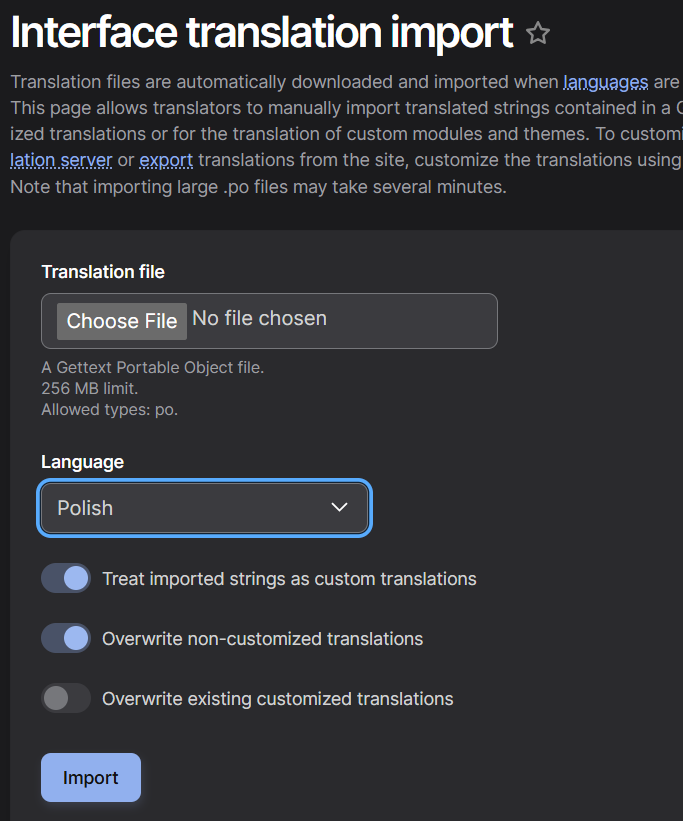Click the export translations link
Image resolution: width=683 pixels, height=821 pixels.
[x=166, y=160]
